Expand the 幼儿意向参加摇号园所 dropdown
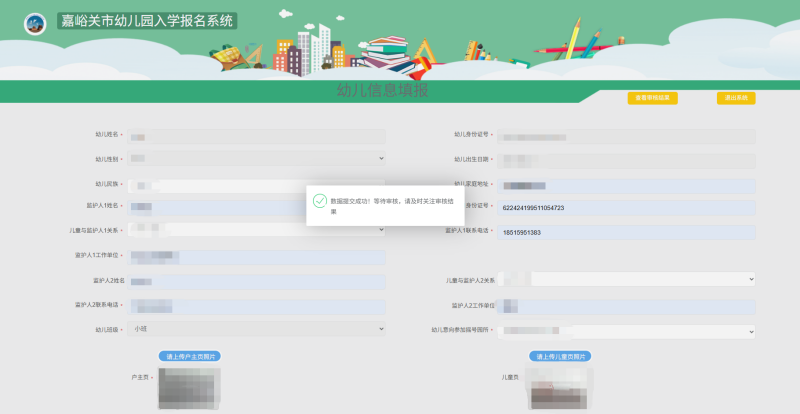 click(x=626, y=330)
